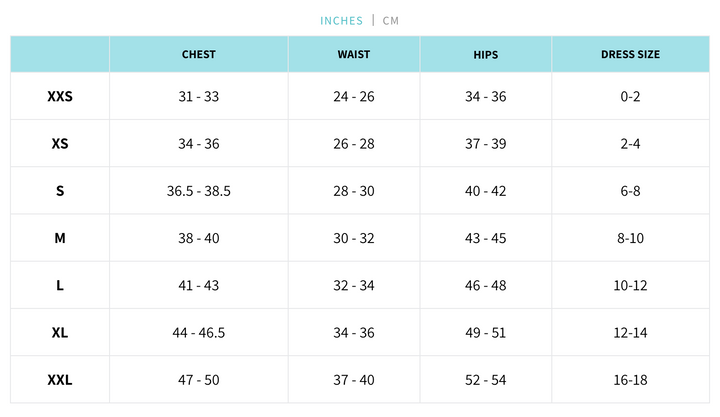720x417 pixels.
Task: Click the S size row label
Action: click(60, 191)
